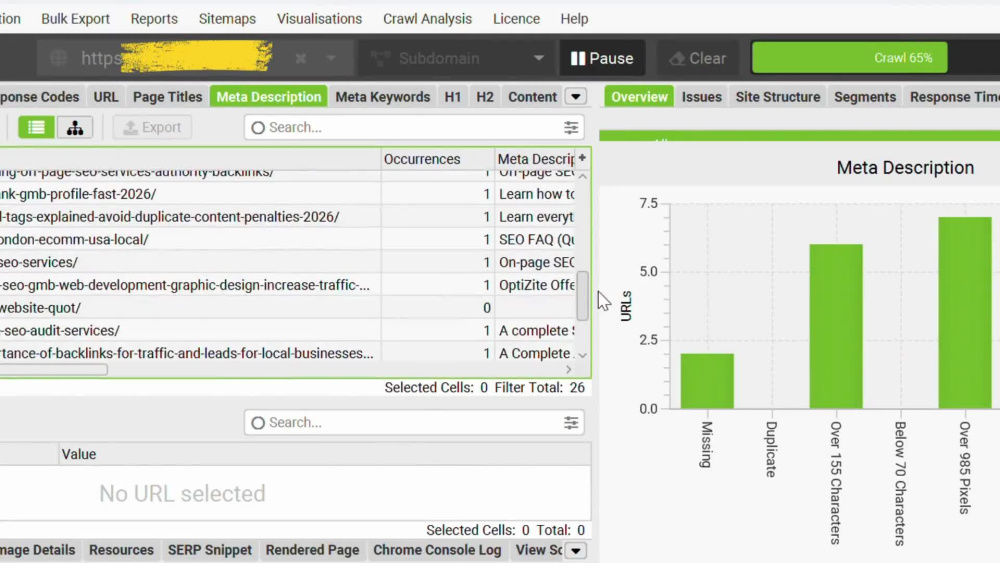Open the Crawl Analysis menu

click(x=427, y=19)
